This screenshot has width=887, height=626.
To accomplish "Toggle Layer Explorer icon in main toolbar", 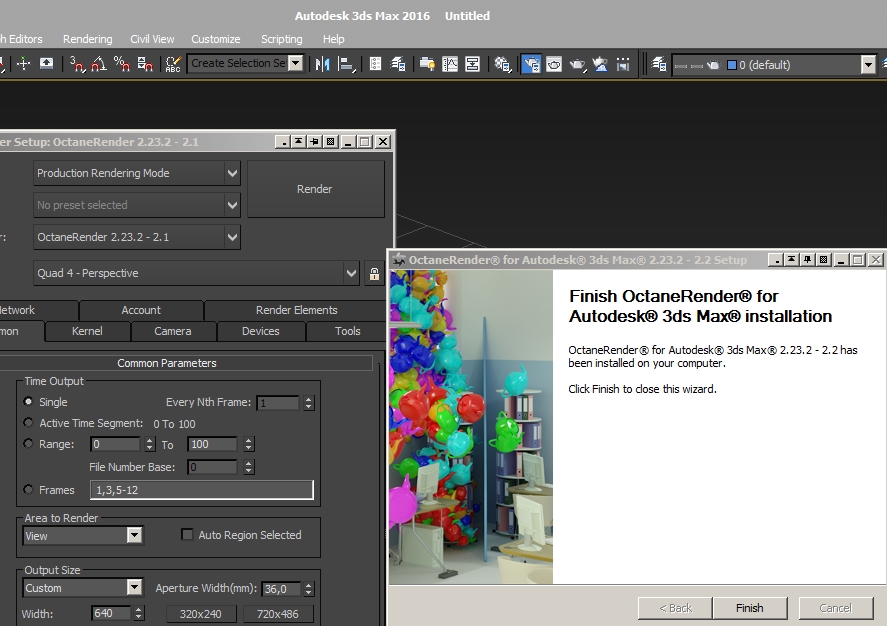I will [x=398, y=64].
